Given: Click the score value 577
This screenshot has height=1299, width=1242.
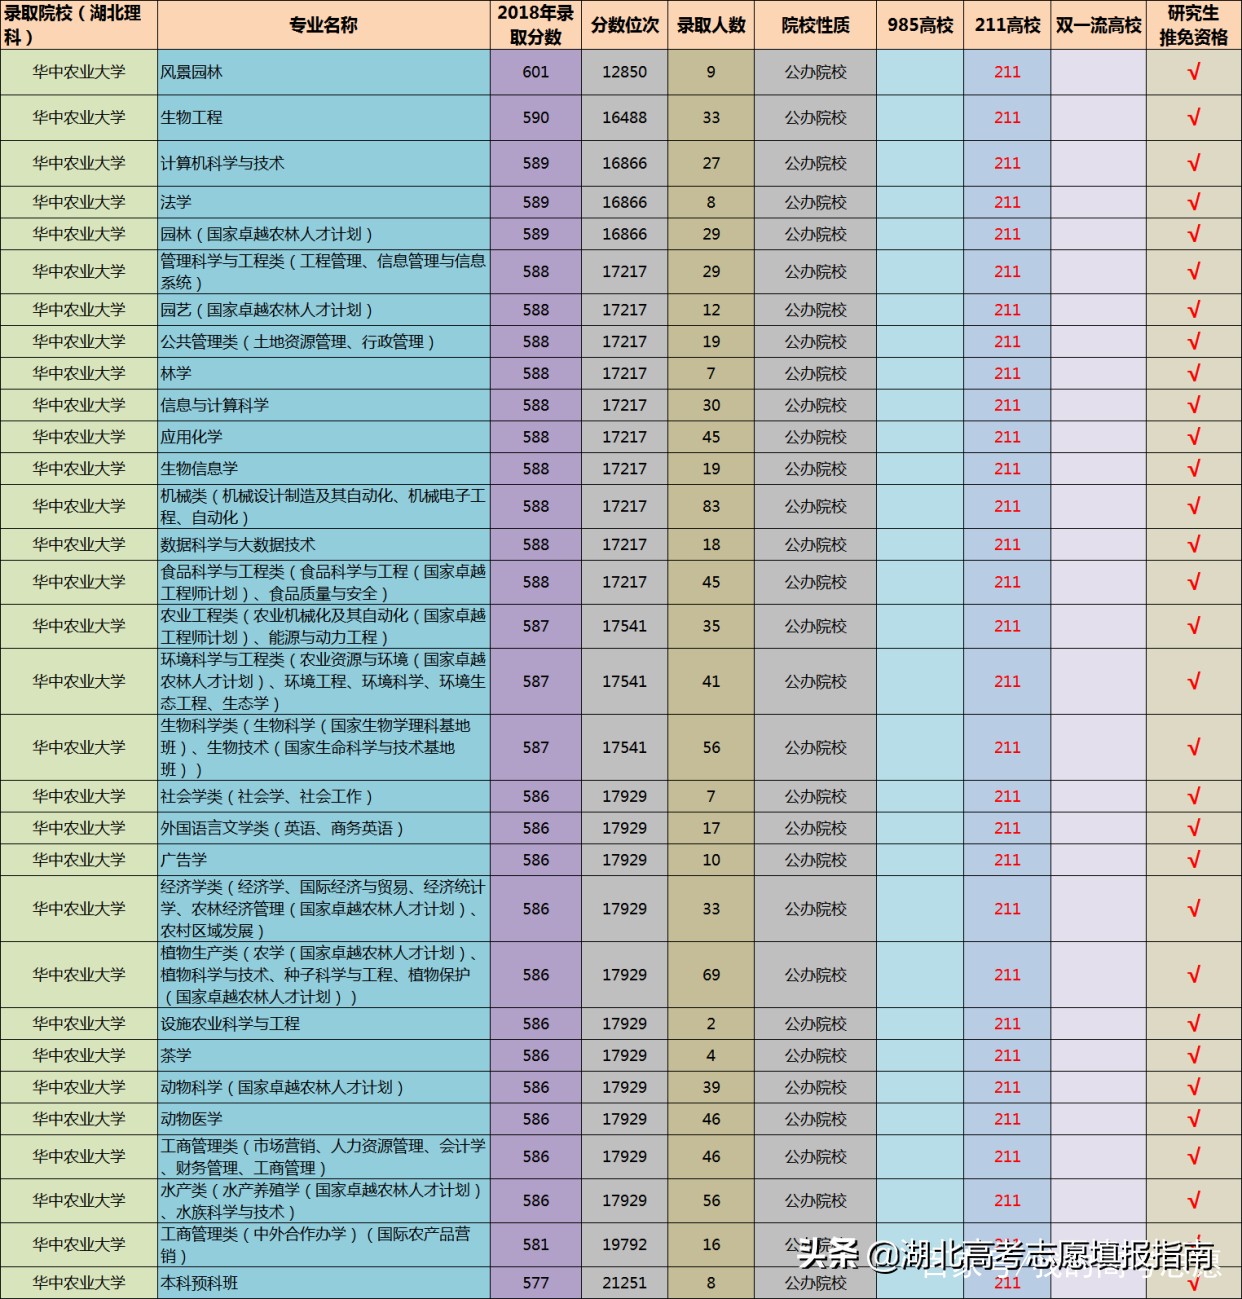Looking at the screenshot, I should [536, 1283].
